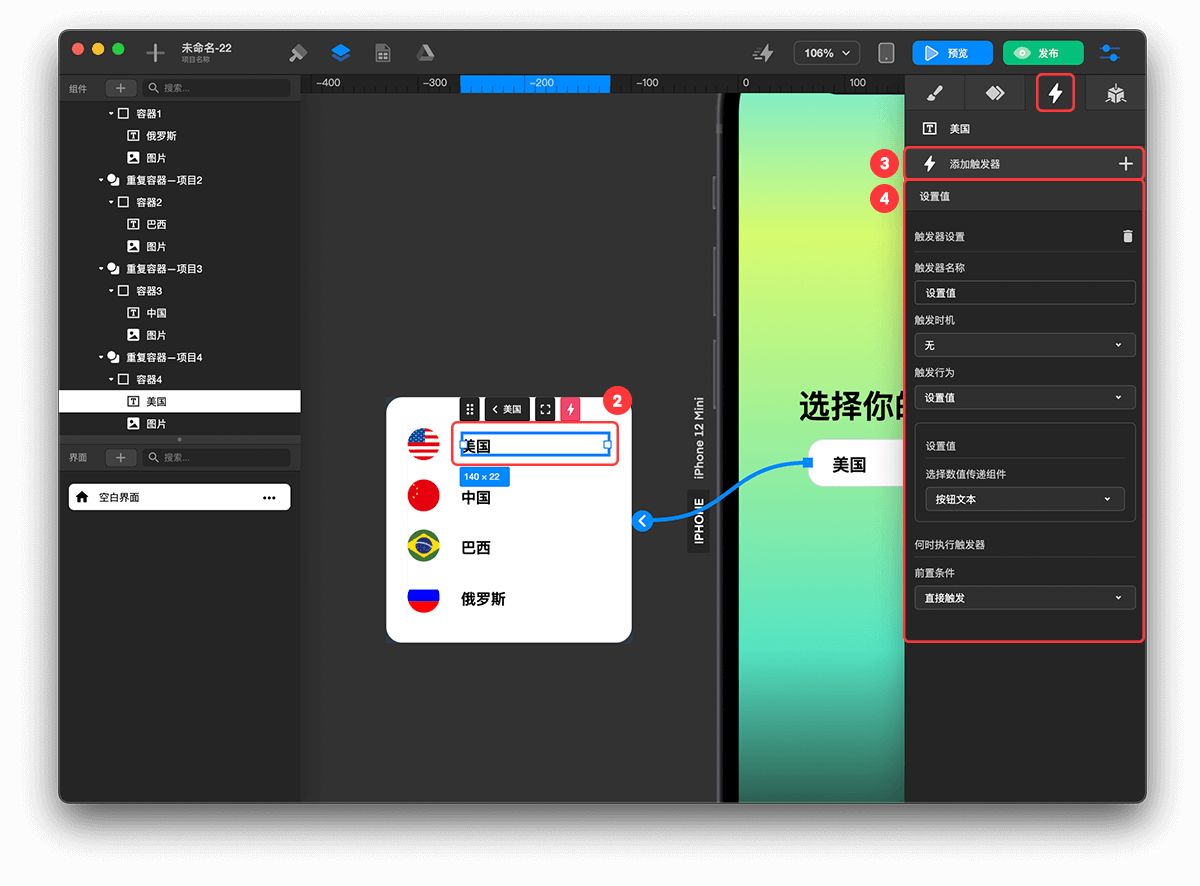Click the 美国 parent breadcrumb on canvas toolbar
Screen dimensions: 1200x886
[507, 409]
